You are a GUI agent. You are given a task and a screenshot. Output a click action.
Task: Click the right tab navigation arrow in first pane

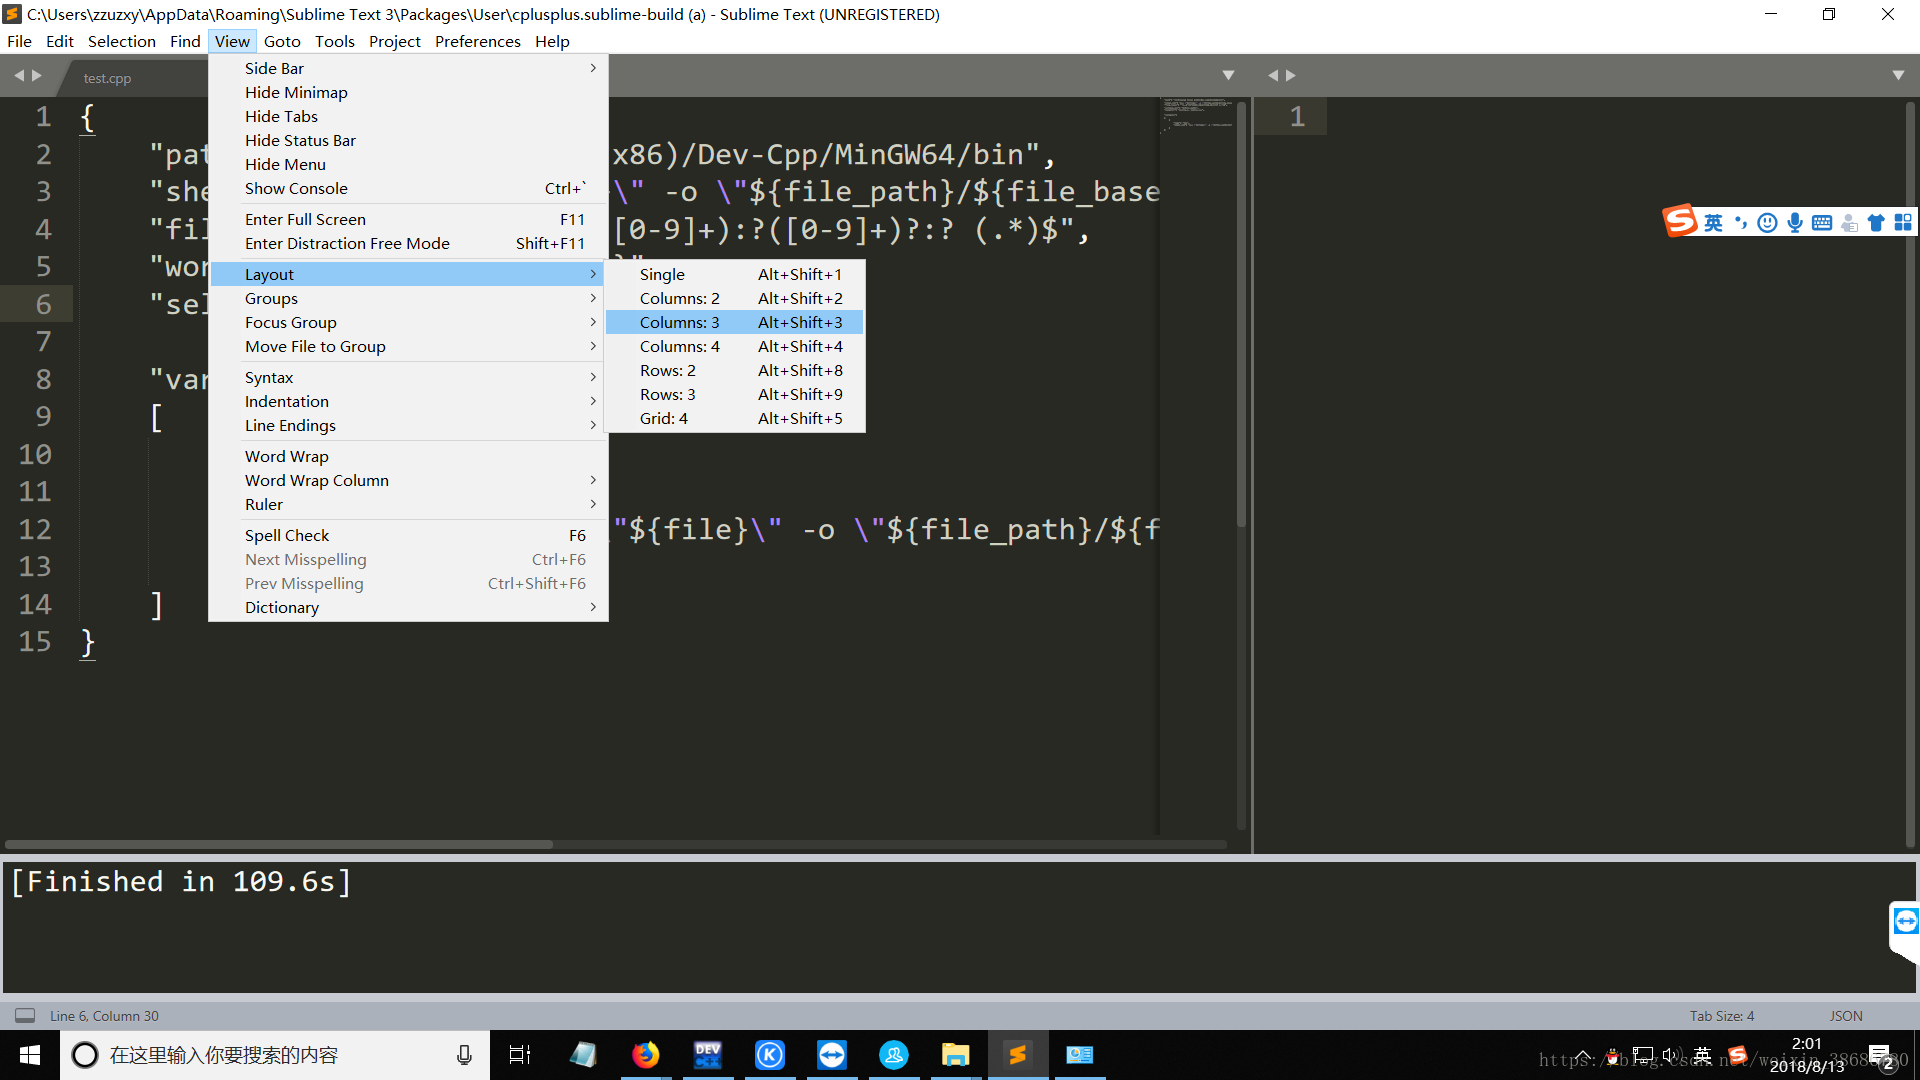coord(37,76)
